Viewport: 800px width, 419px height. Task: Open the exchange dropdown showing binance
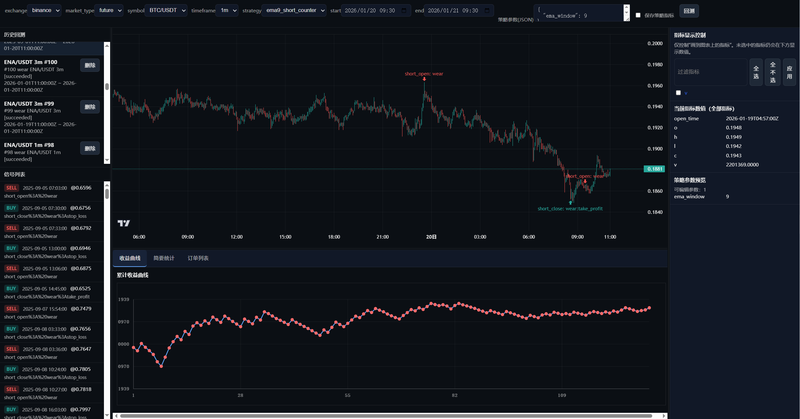pos(42,10)
